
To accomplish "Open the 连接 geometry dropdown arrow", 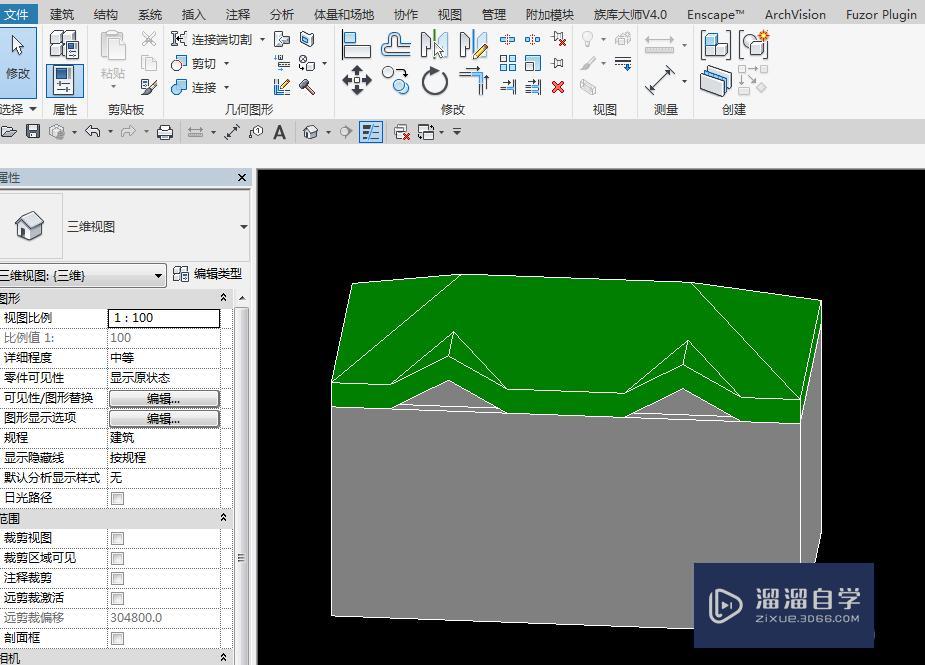I will click(x=227, y=87).
